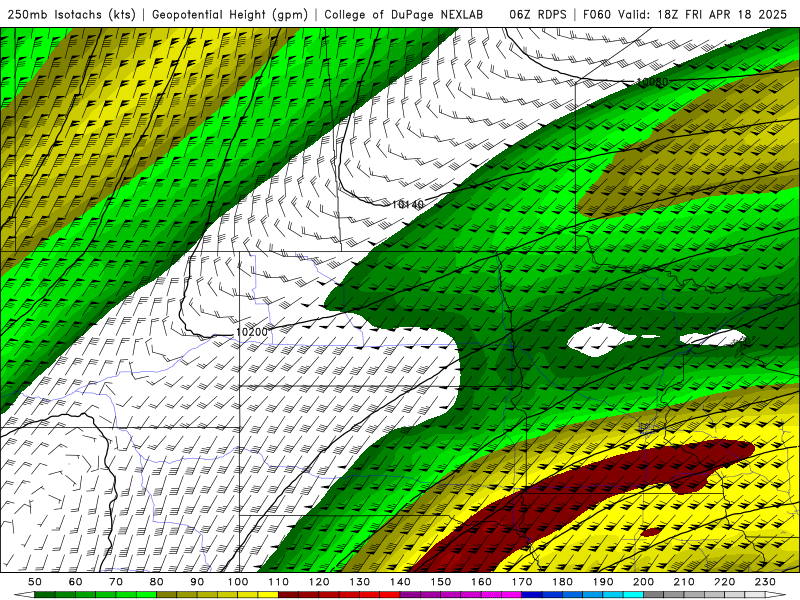Click the 10140 height contour label

[408, 205]
